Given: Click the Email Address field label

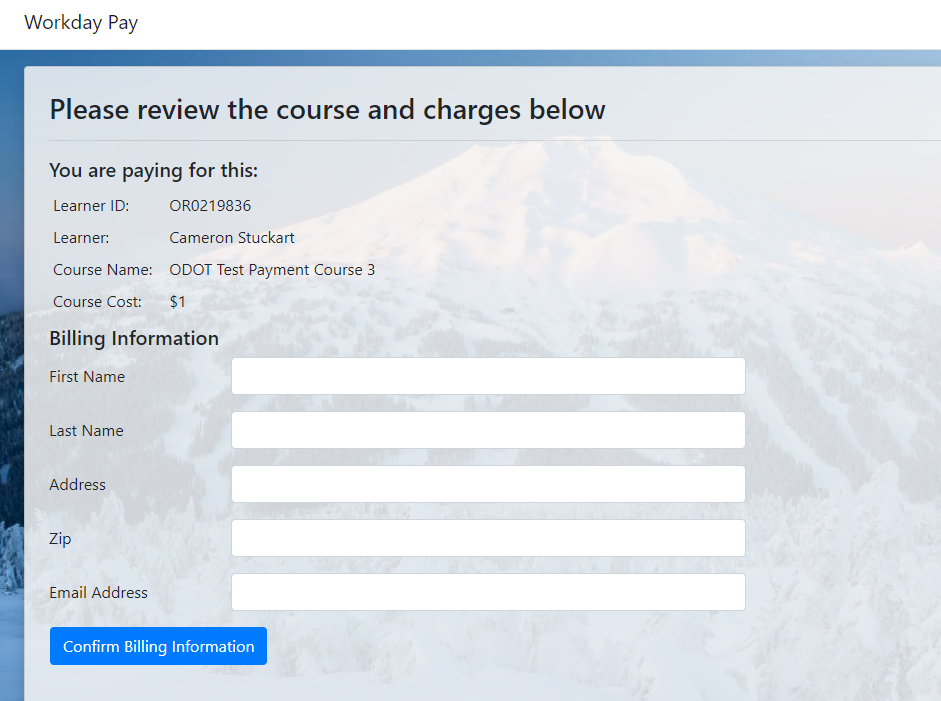Looking at the screenshot, I should pyautogui.click(x=98, y=593).
